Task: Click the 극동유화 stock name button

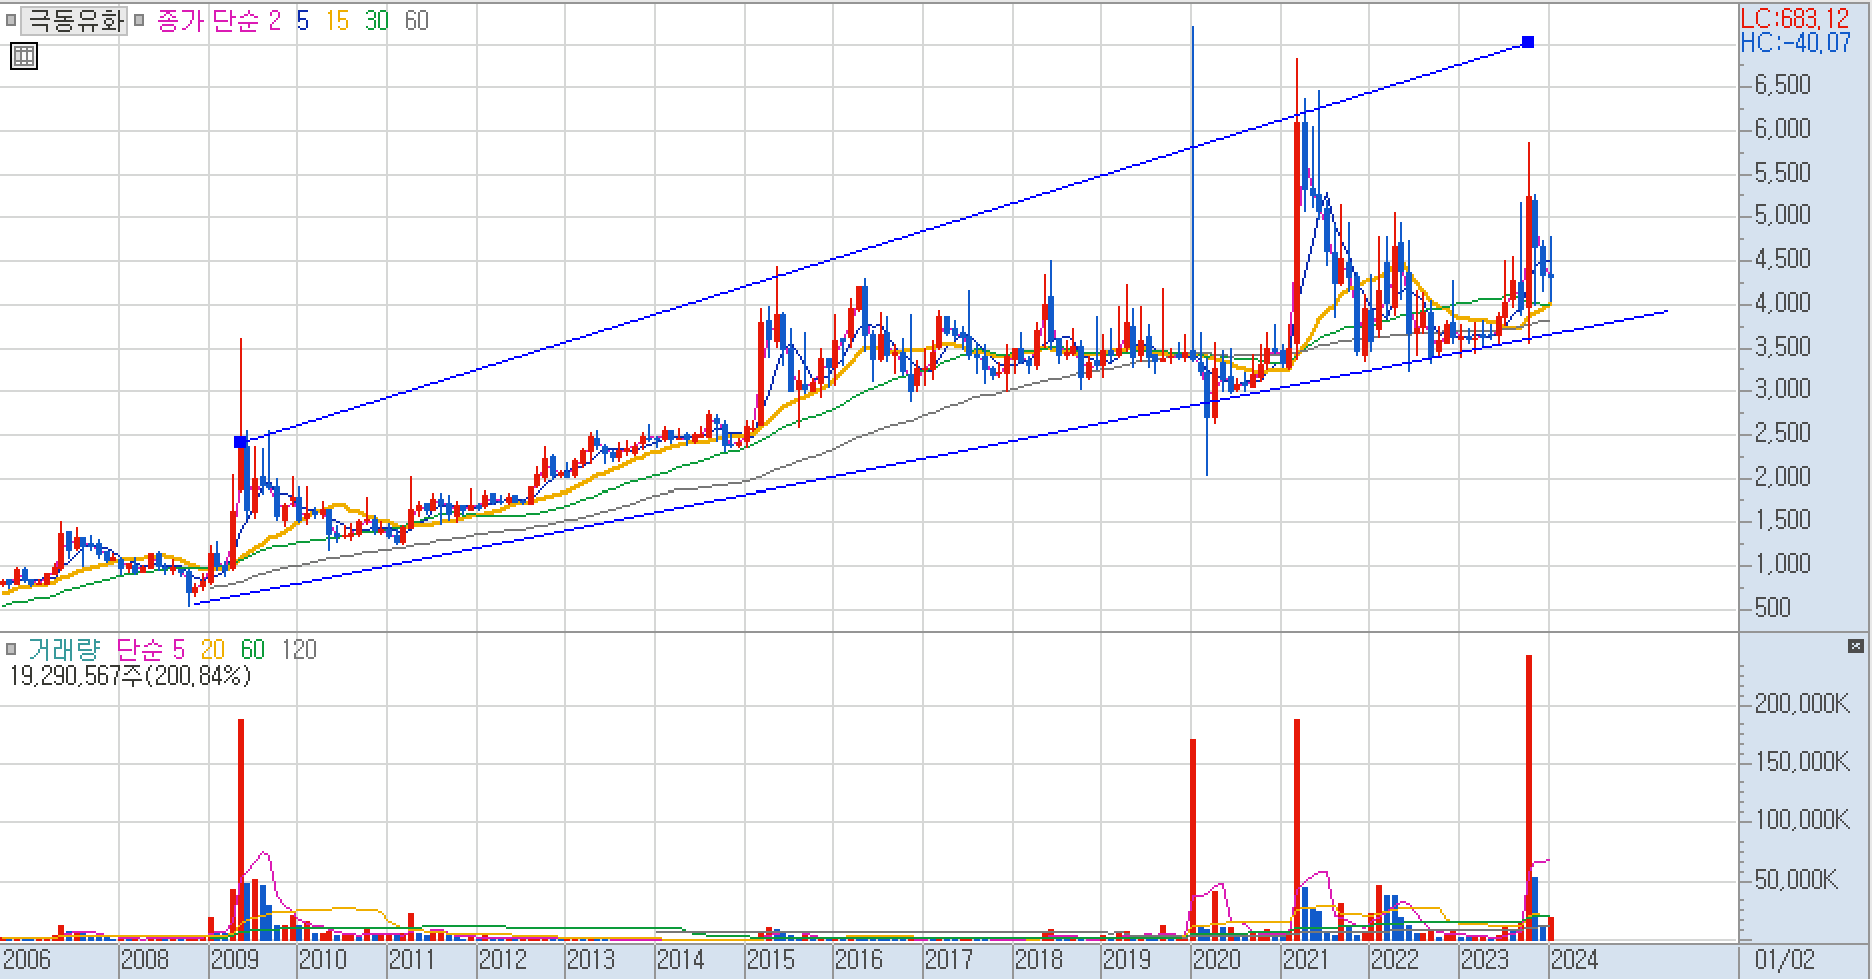Action: (74, 20)
